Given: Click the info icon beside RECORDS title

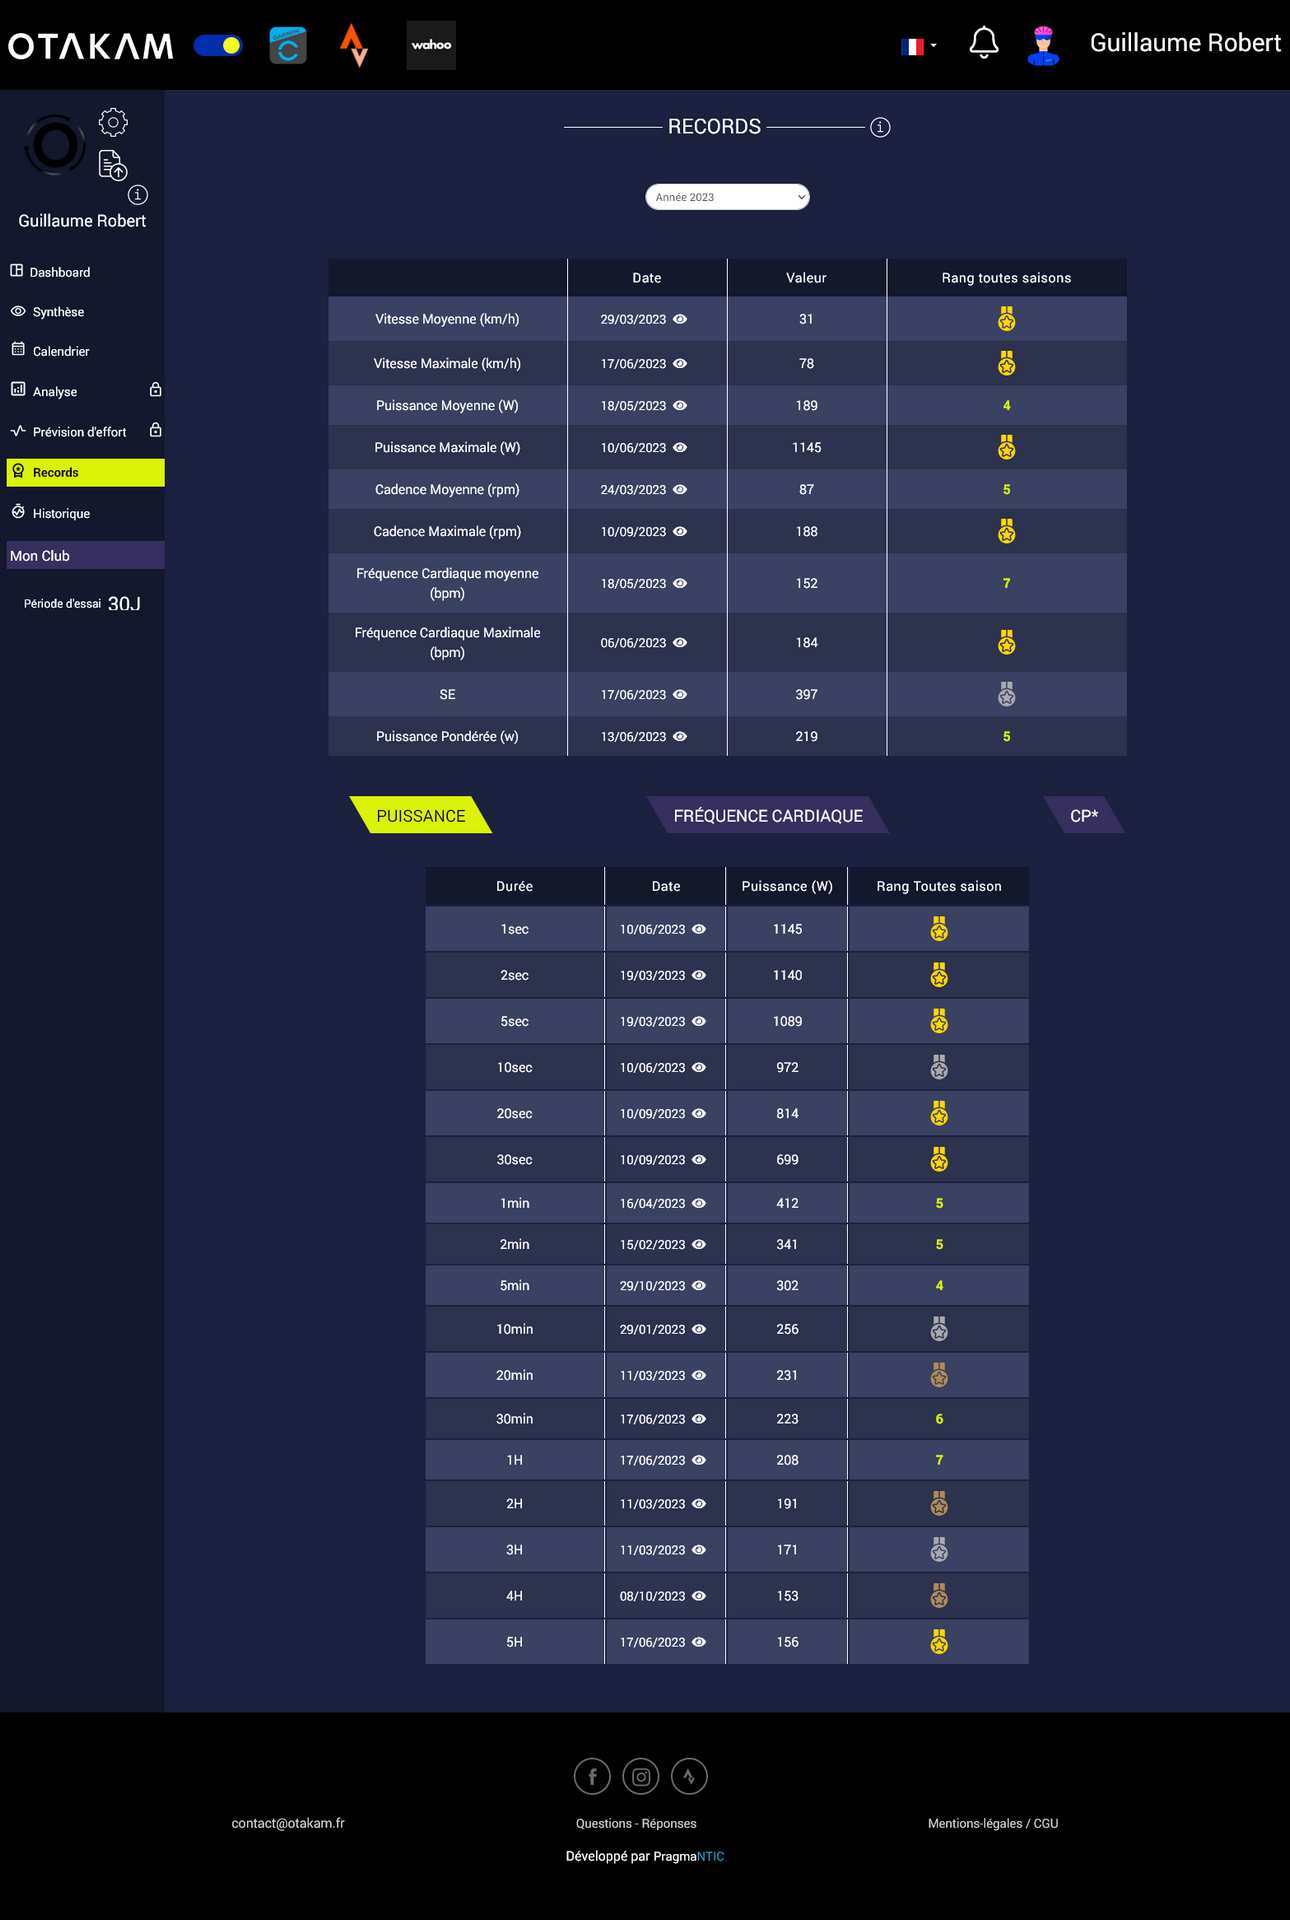Looking at the screenshot, I should 880,127.
